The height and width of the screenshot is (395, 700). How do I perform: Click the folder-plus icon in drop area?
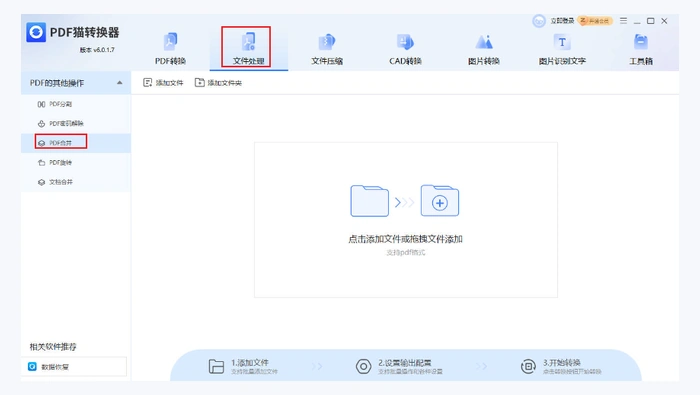click(440, 201)
